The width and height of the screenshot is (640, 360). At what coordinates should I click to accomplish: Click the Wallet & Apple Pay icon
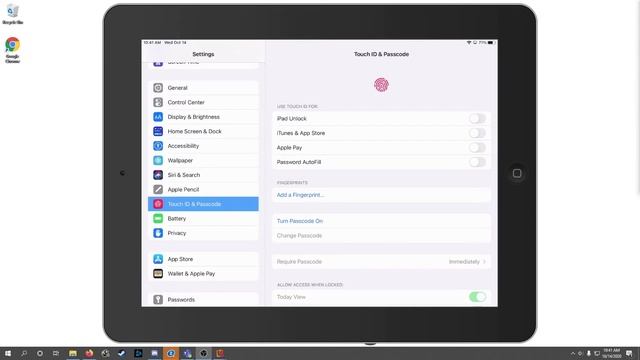pos(158,273)
